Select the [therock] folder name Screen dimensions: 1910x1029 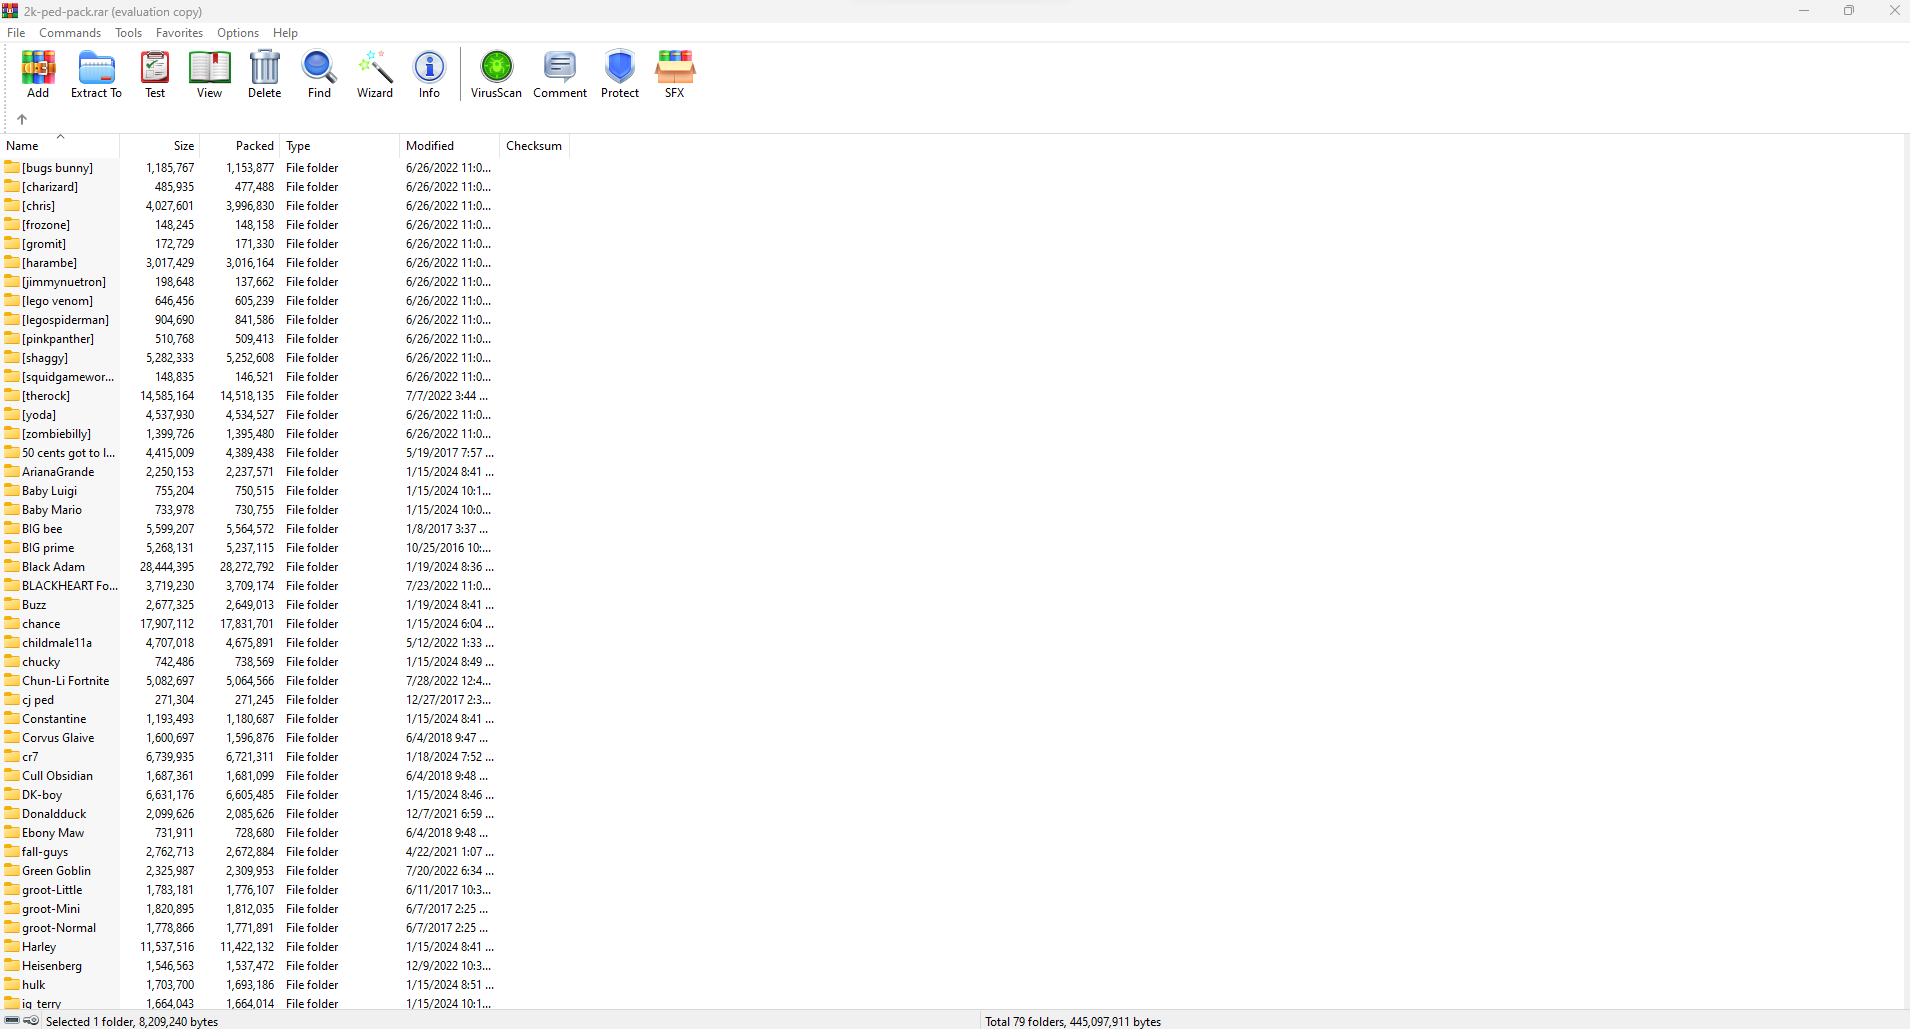46,396
